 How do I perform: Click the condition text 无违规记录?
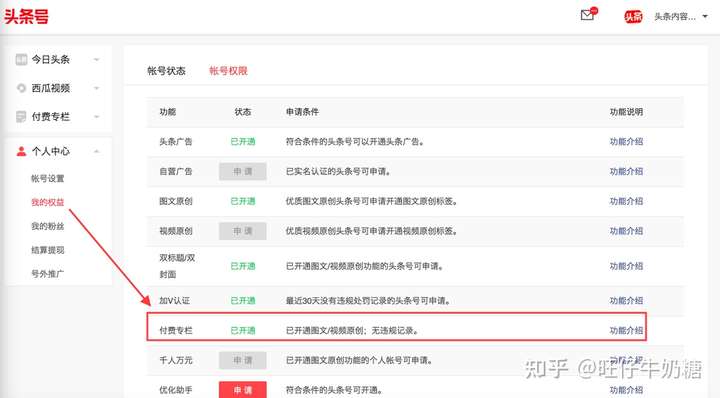point(394,331)
